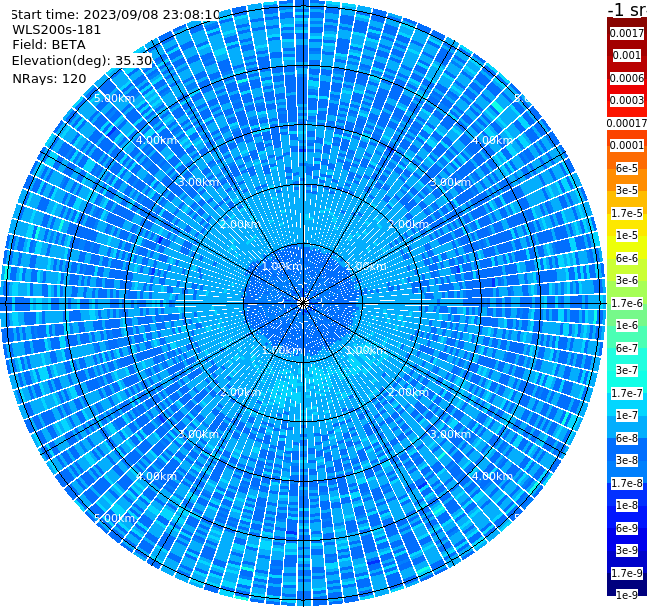Select the 0.0003 colorbar value

(627, 100)
